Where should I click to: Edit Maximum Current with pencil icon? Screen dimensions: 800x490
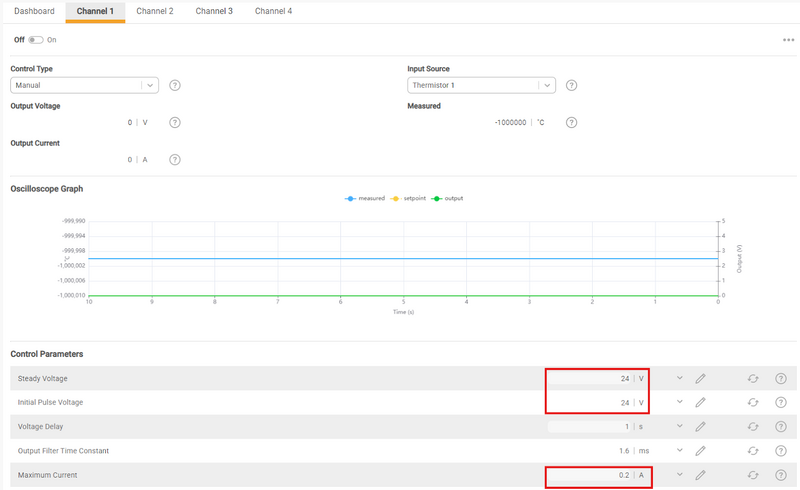tap(701, 475)
